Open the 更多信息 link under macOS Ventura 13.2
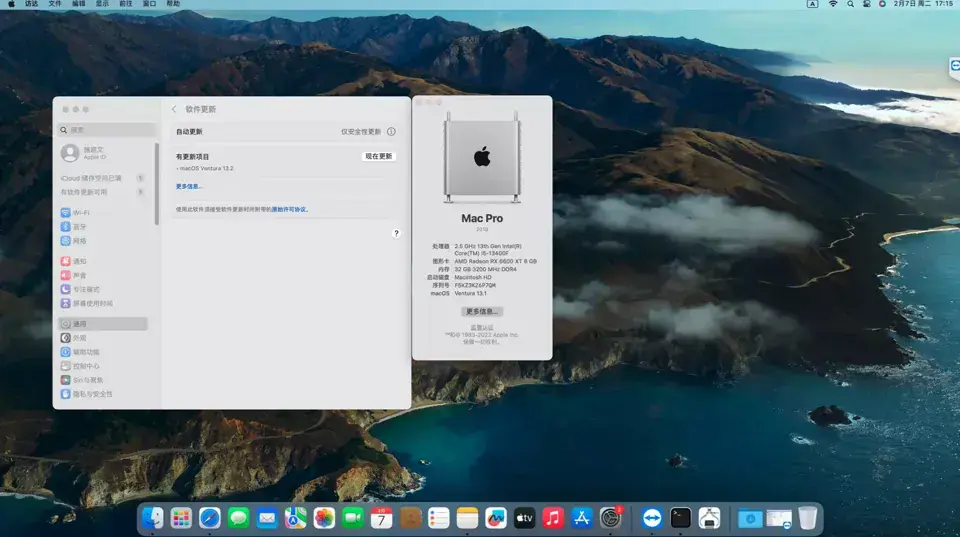This screenshot has height=537, width=960. tap(189, 186)
